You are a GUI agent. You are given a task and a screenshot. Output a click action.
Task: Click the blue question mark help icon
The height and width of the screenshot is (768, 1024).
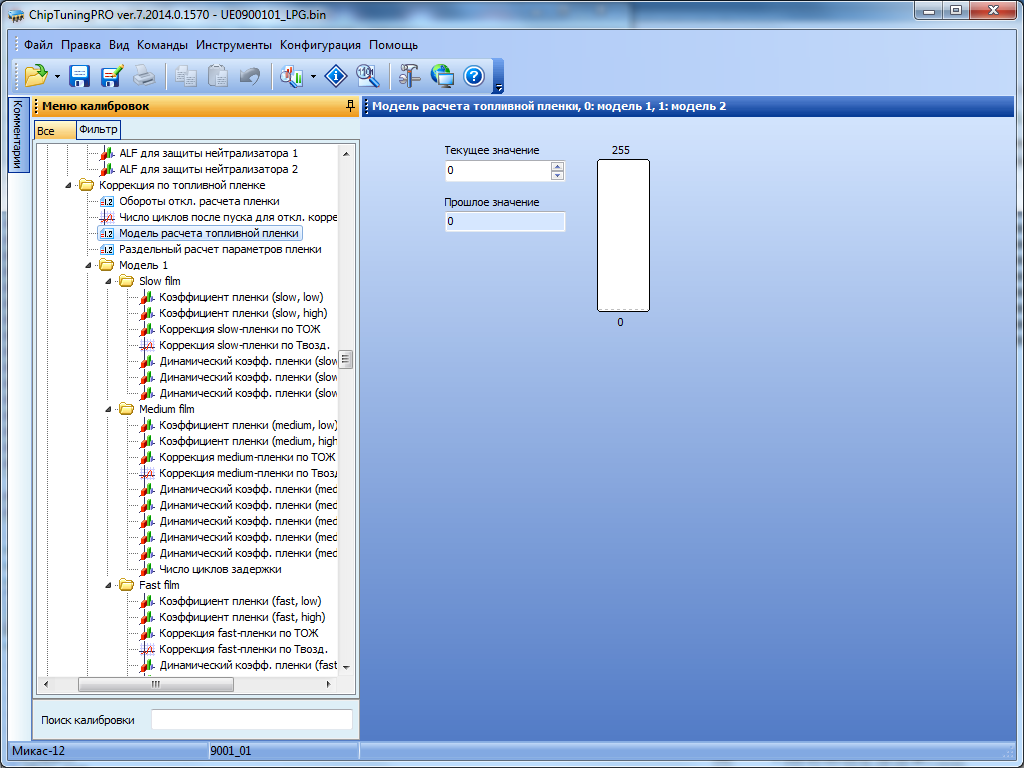point(474,75)
